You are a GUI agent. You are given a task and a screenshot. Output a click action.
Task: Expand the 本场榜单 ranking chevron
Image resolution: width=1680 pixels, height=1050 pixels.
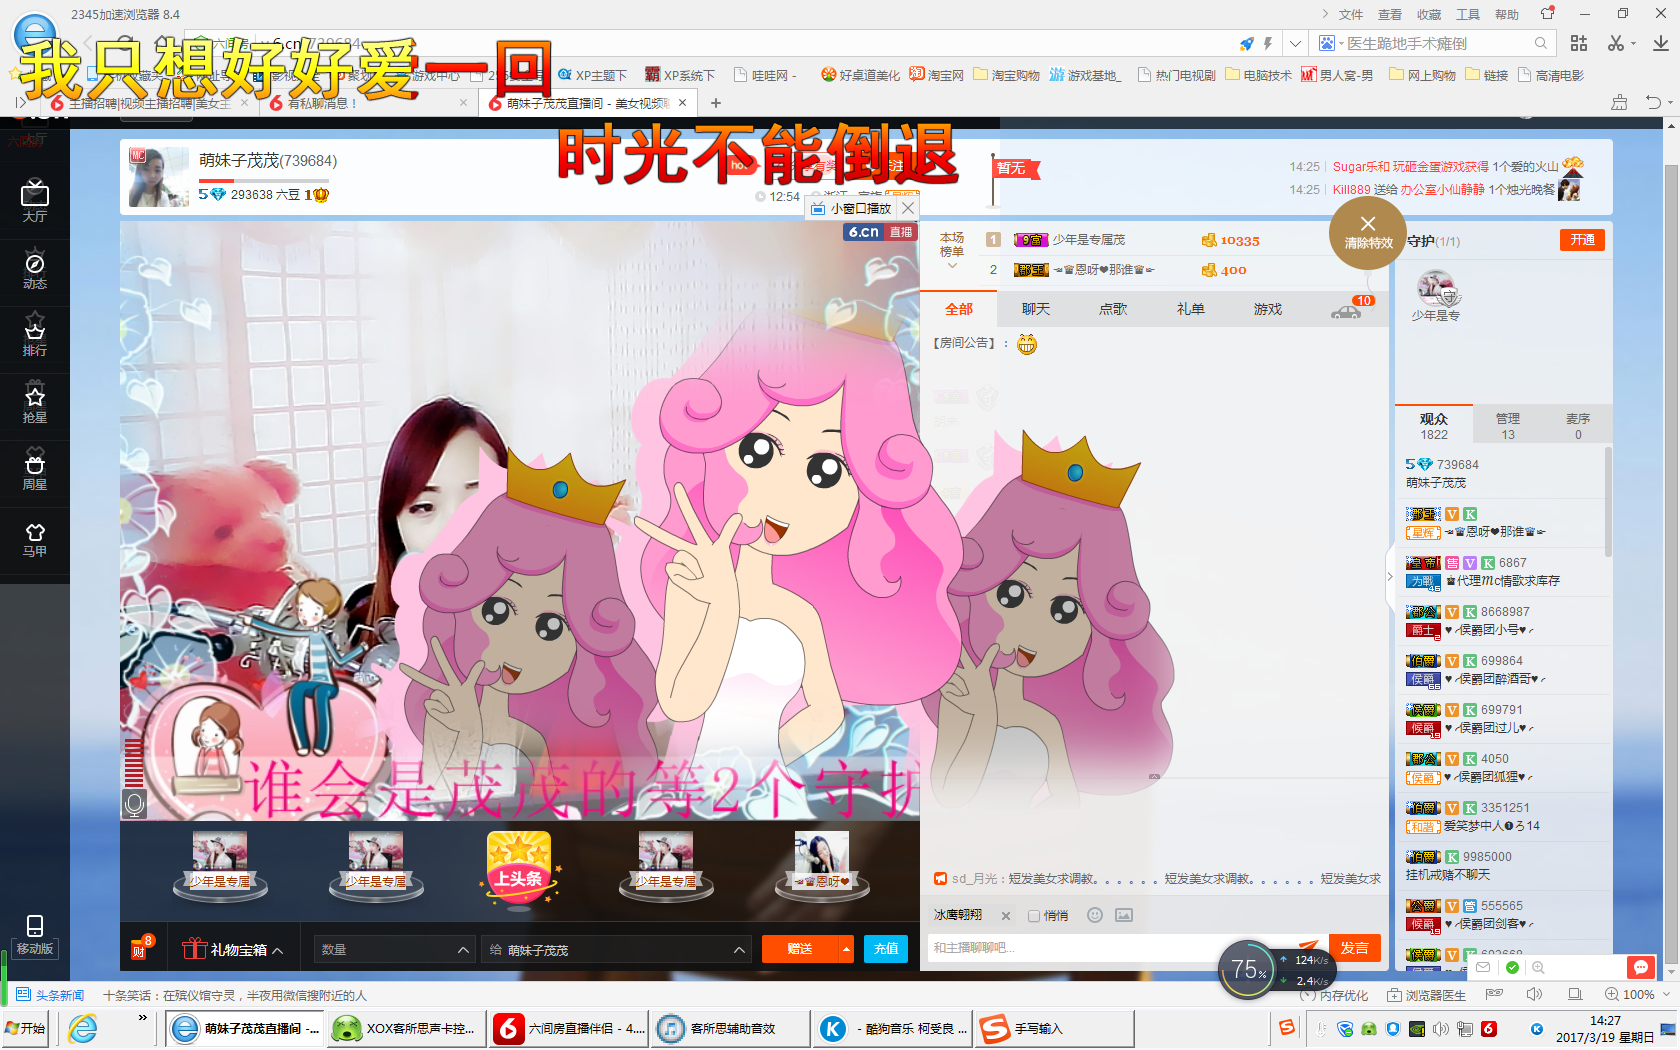click(951, 266)
